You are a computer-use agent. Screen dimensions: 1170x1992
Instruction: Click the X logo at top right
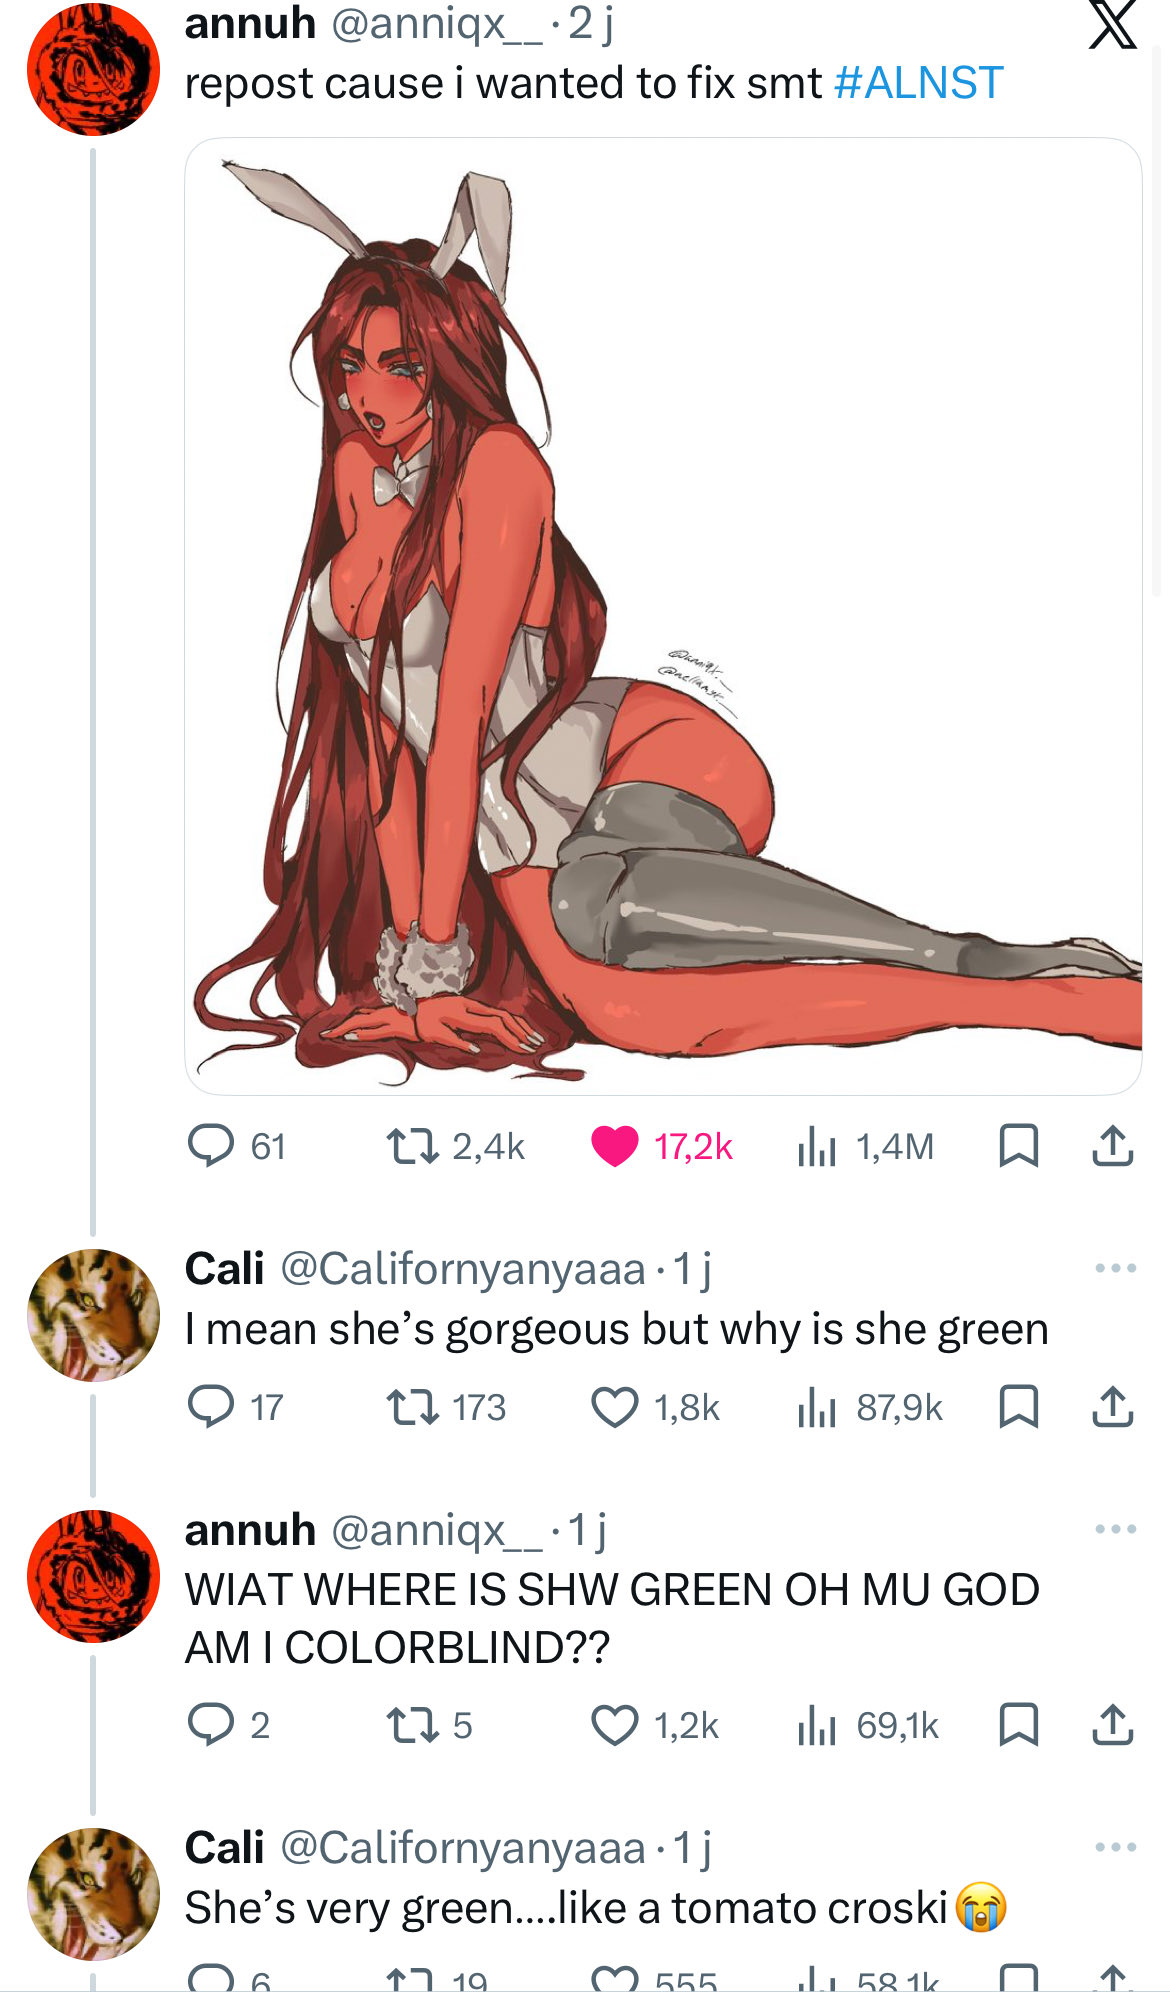click(x=1112, y=26)
